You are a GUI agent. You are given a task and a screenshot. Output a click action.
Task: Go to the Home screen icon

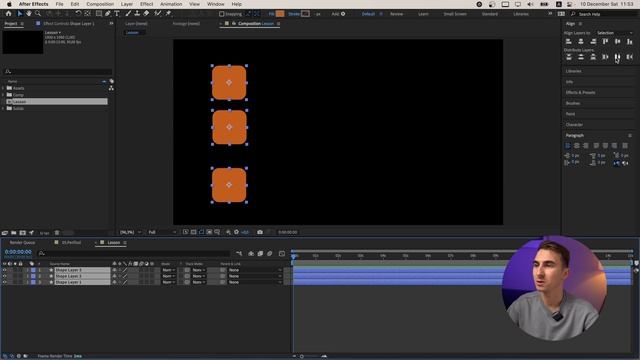point(8,14)
